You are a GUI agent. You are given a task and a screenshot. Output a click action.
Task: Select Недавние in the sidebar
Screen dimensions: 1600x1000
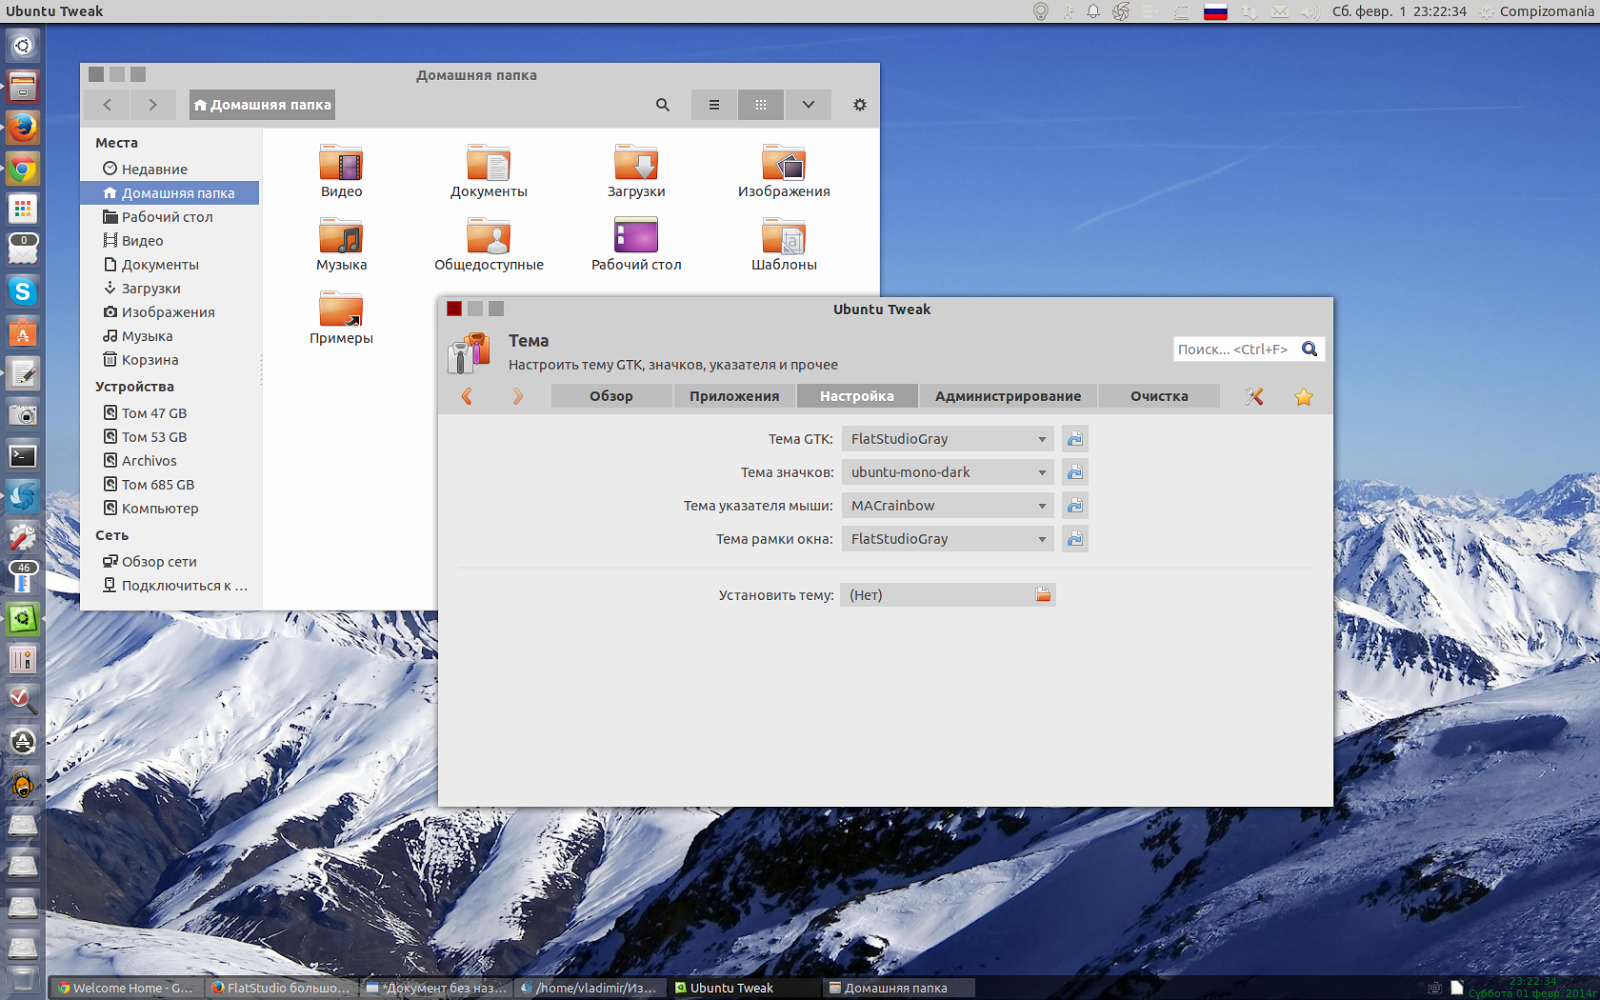click(170, 169)
